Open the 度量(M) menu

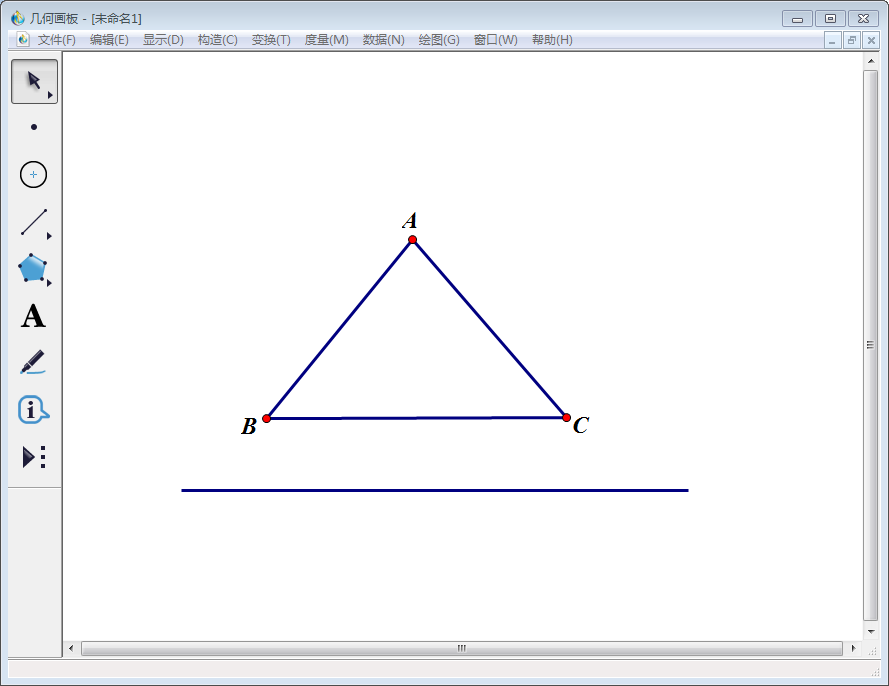click(x=327, y=40)
